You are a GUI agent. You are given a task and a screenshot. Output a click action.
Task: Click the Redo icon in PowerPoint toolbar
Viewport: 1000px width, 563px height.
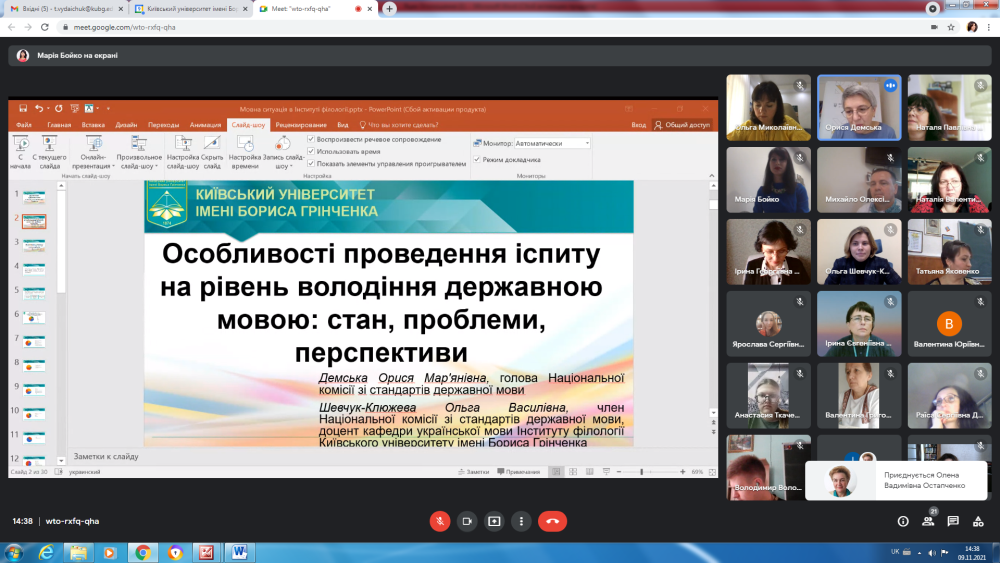tap(59, 108)
